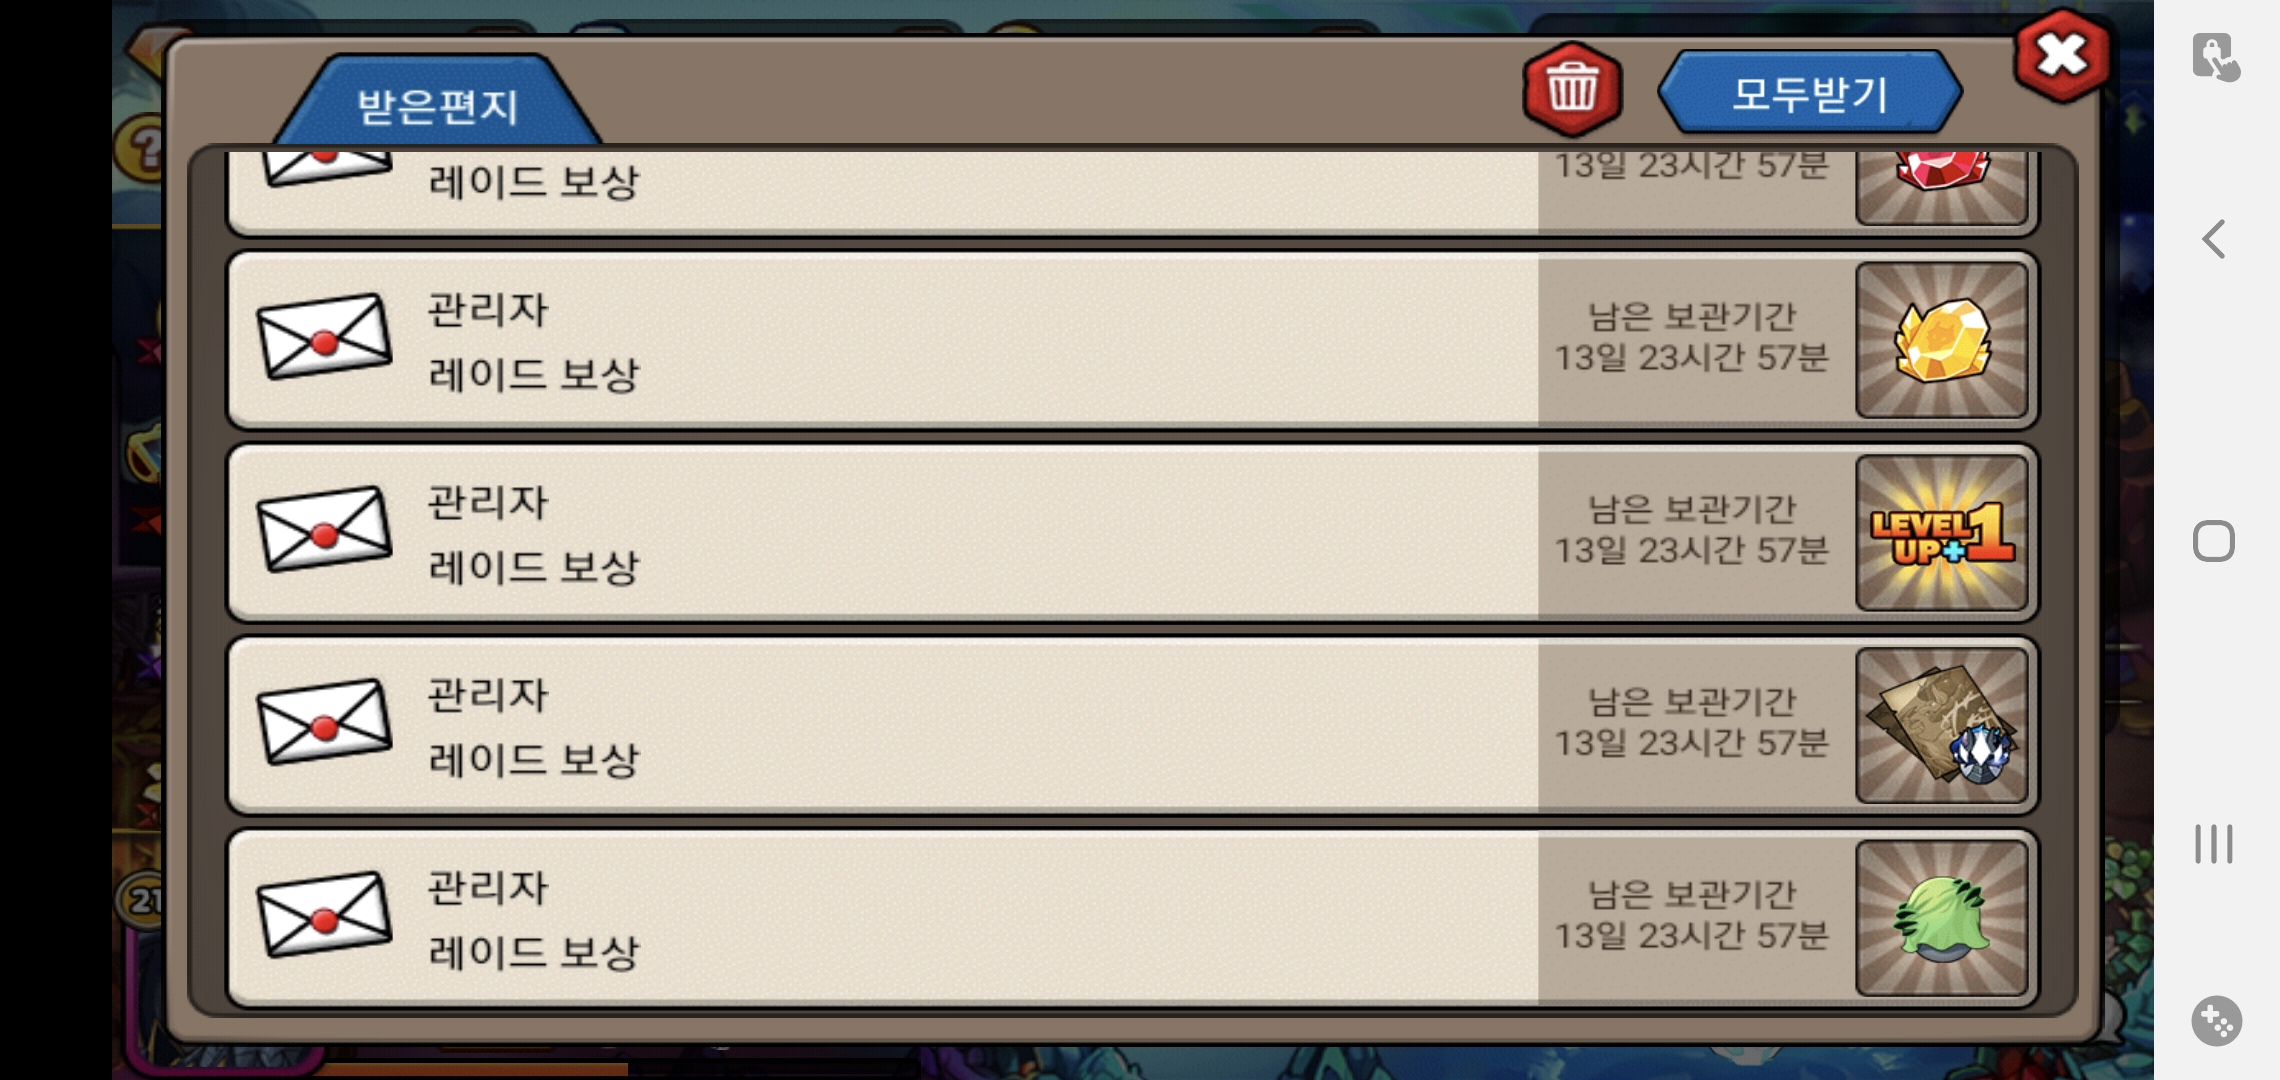Select the gold gem 관리자 레이드 보상 mail
The width and height of the screenshot is (2280, 1080).
click(x=1133, y=340)
